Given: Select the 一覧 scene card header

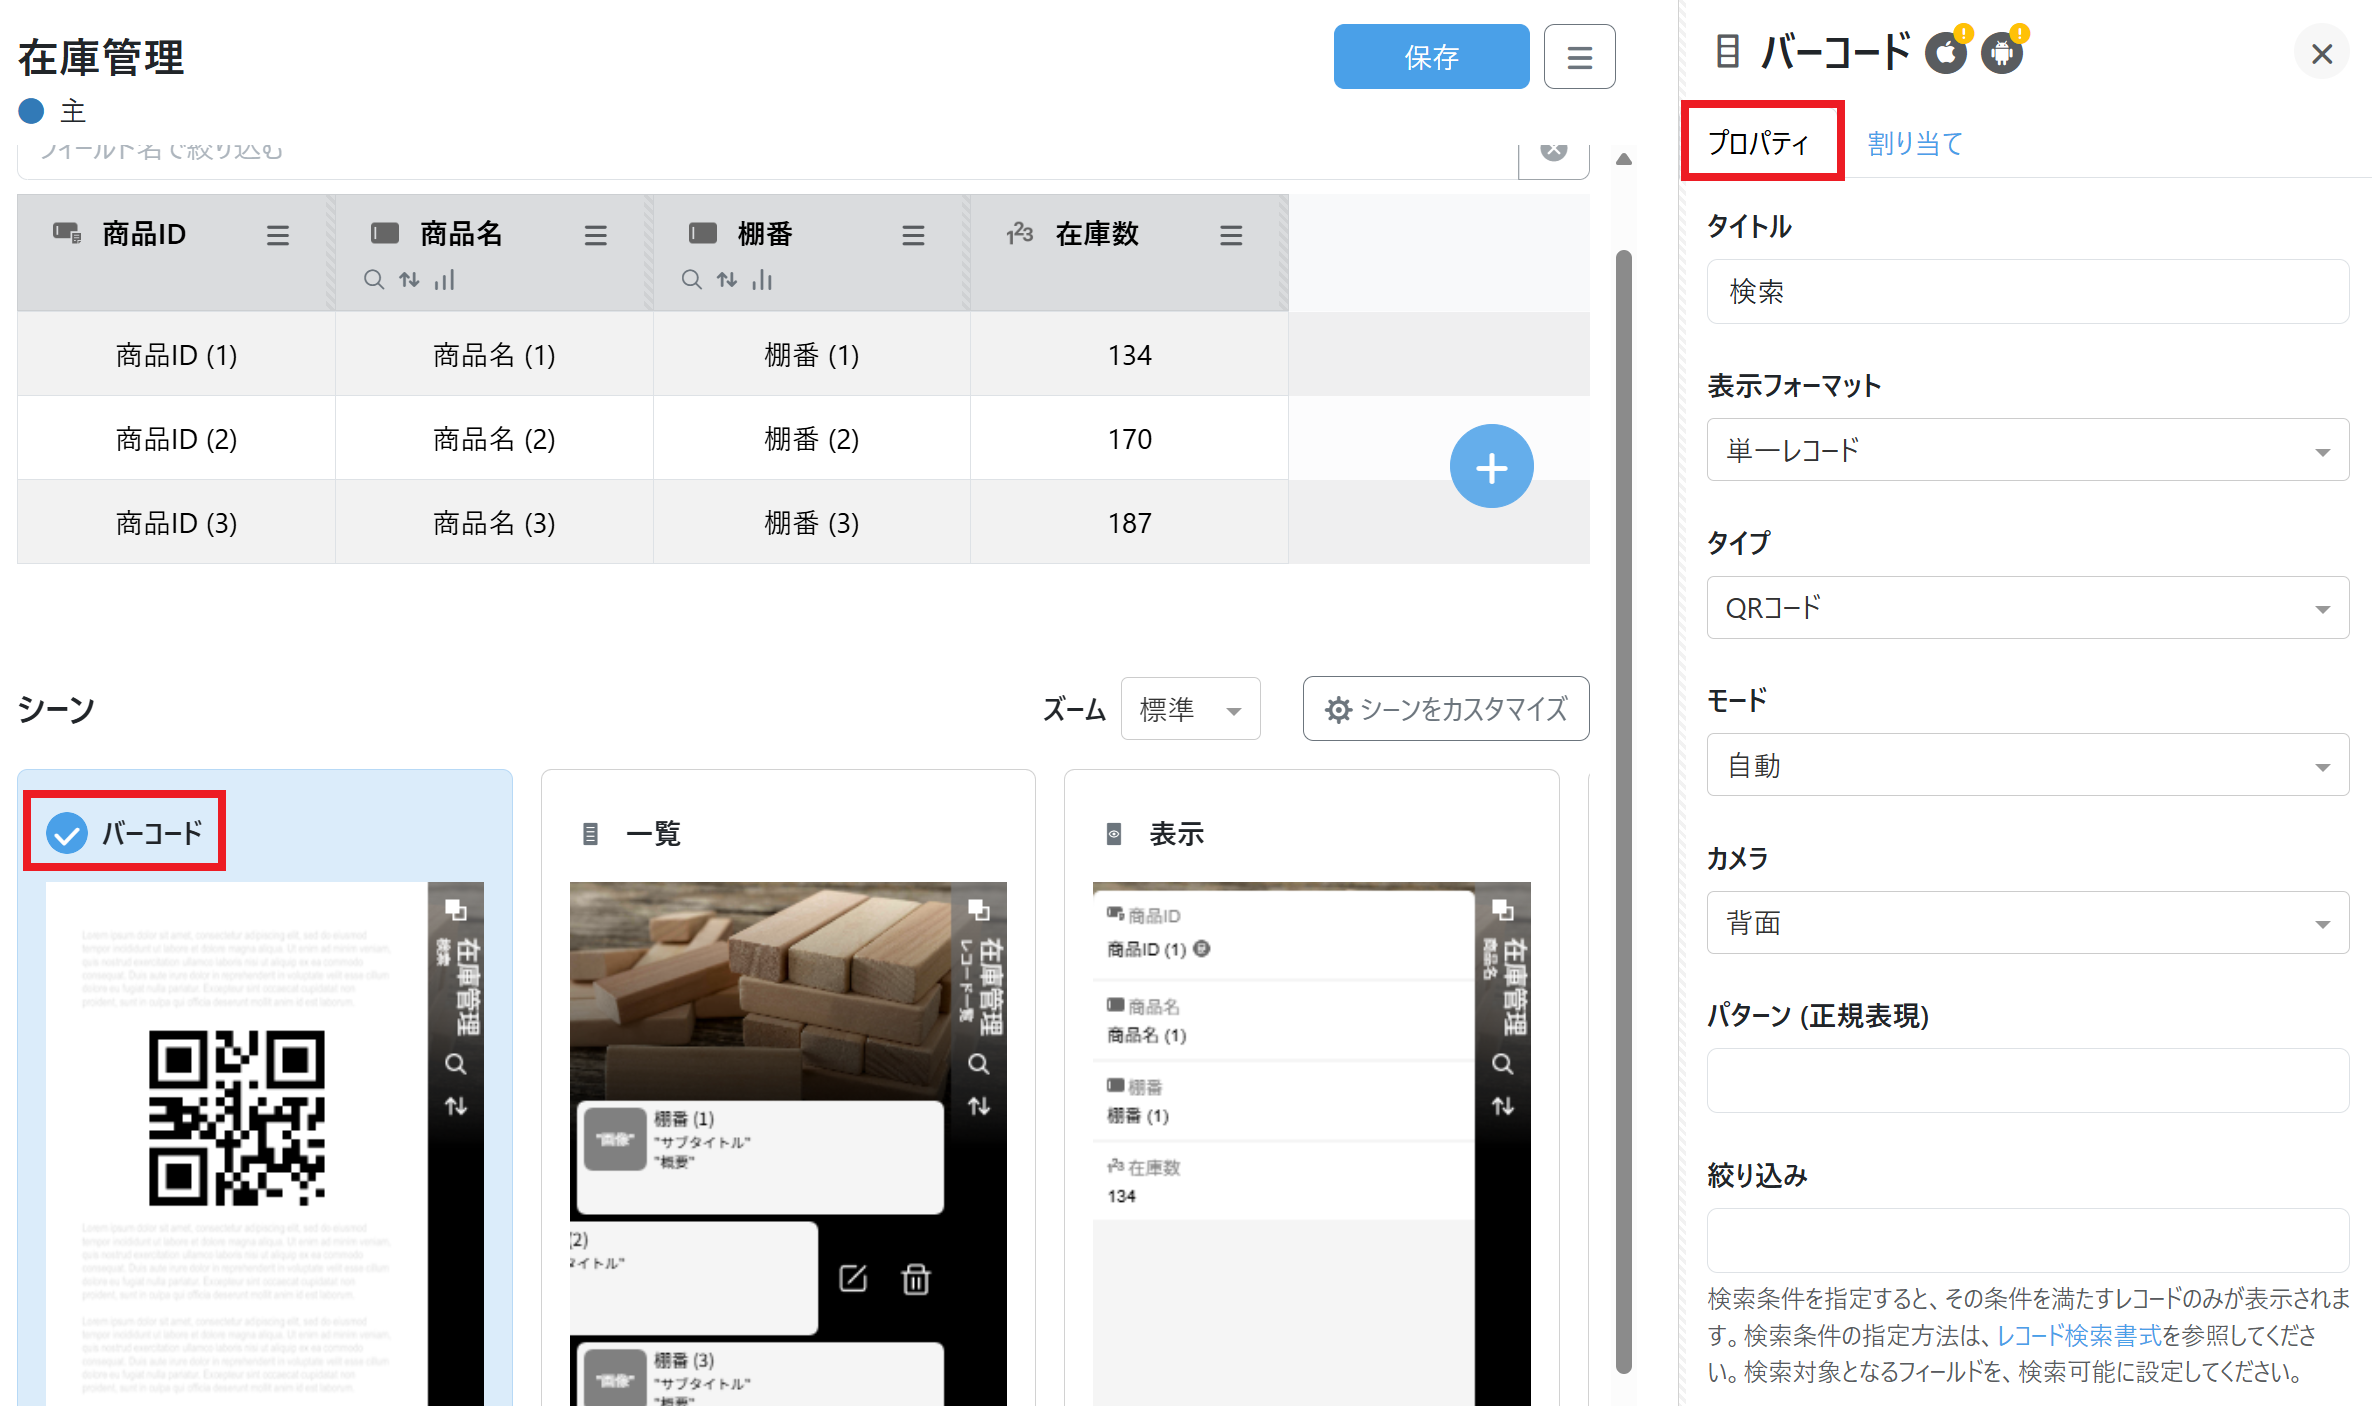Looking at the screenshot, I should [653, 833].
